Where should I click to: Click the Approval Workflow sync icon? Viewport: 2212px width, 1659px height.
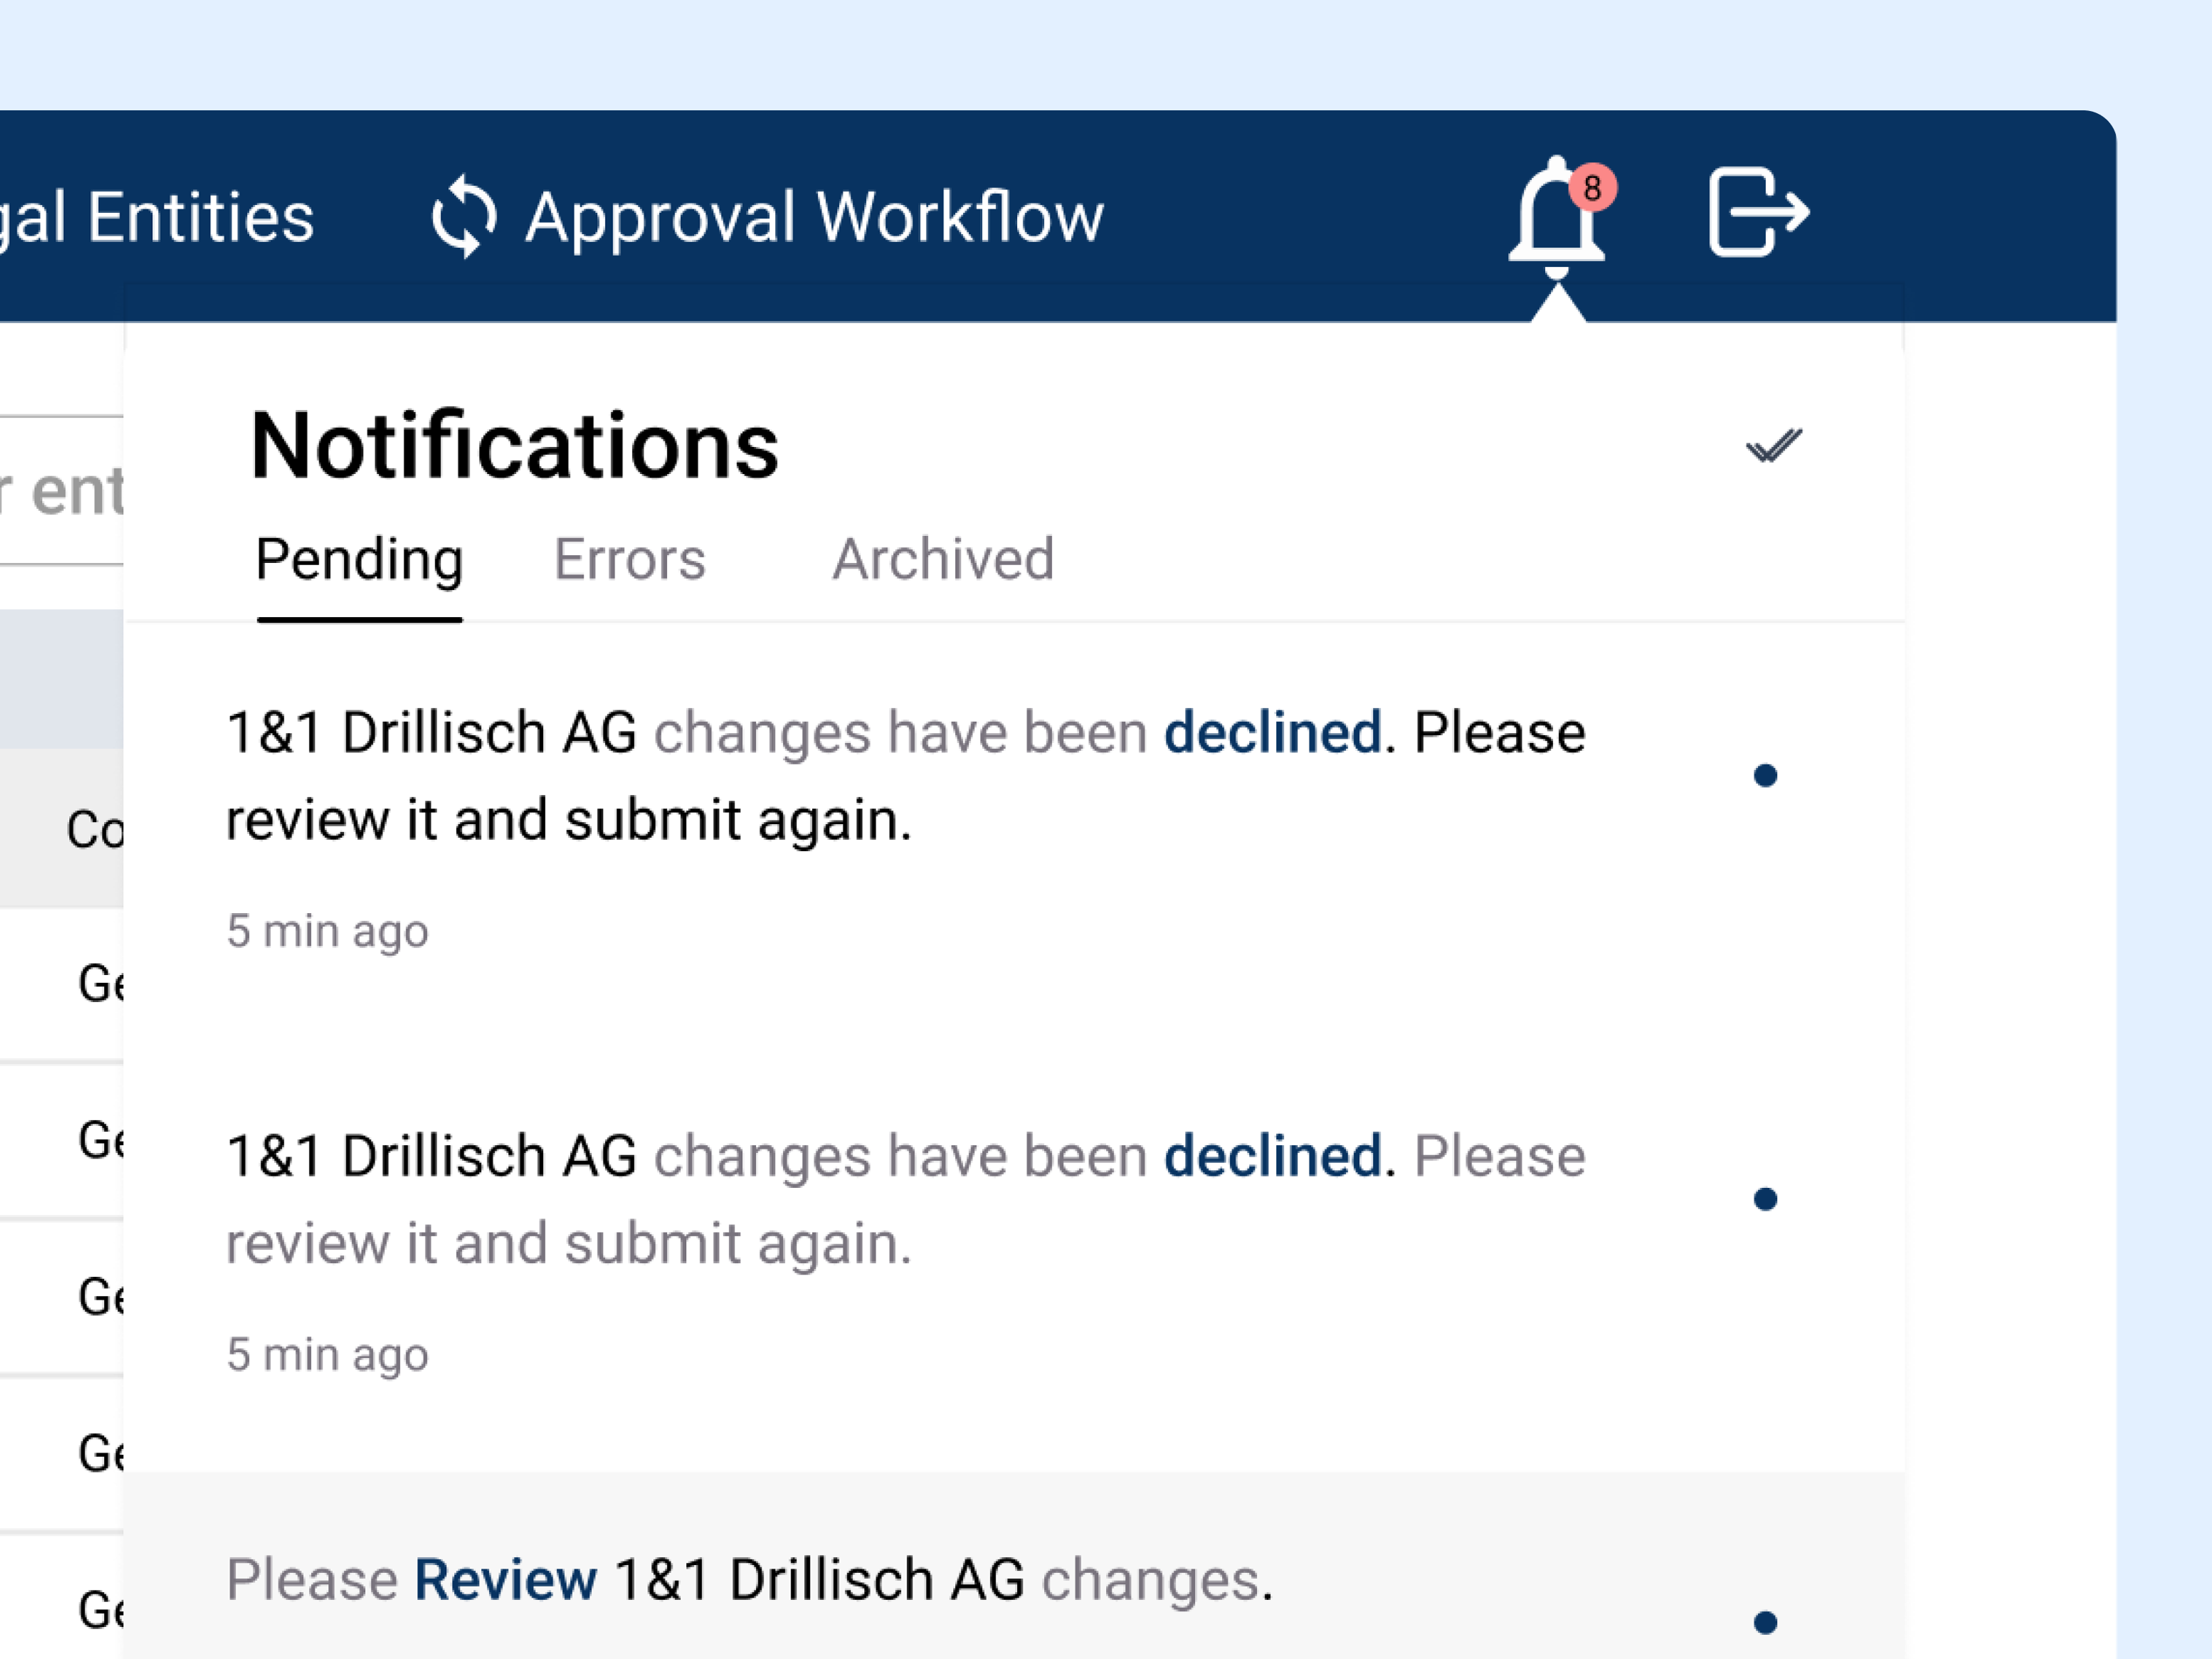(x=463, y=216)
